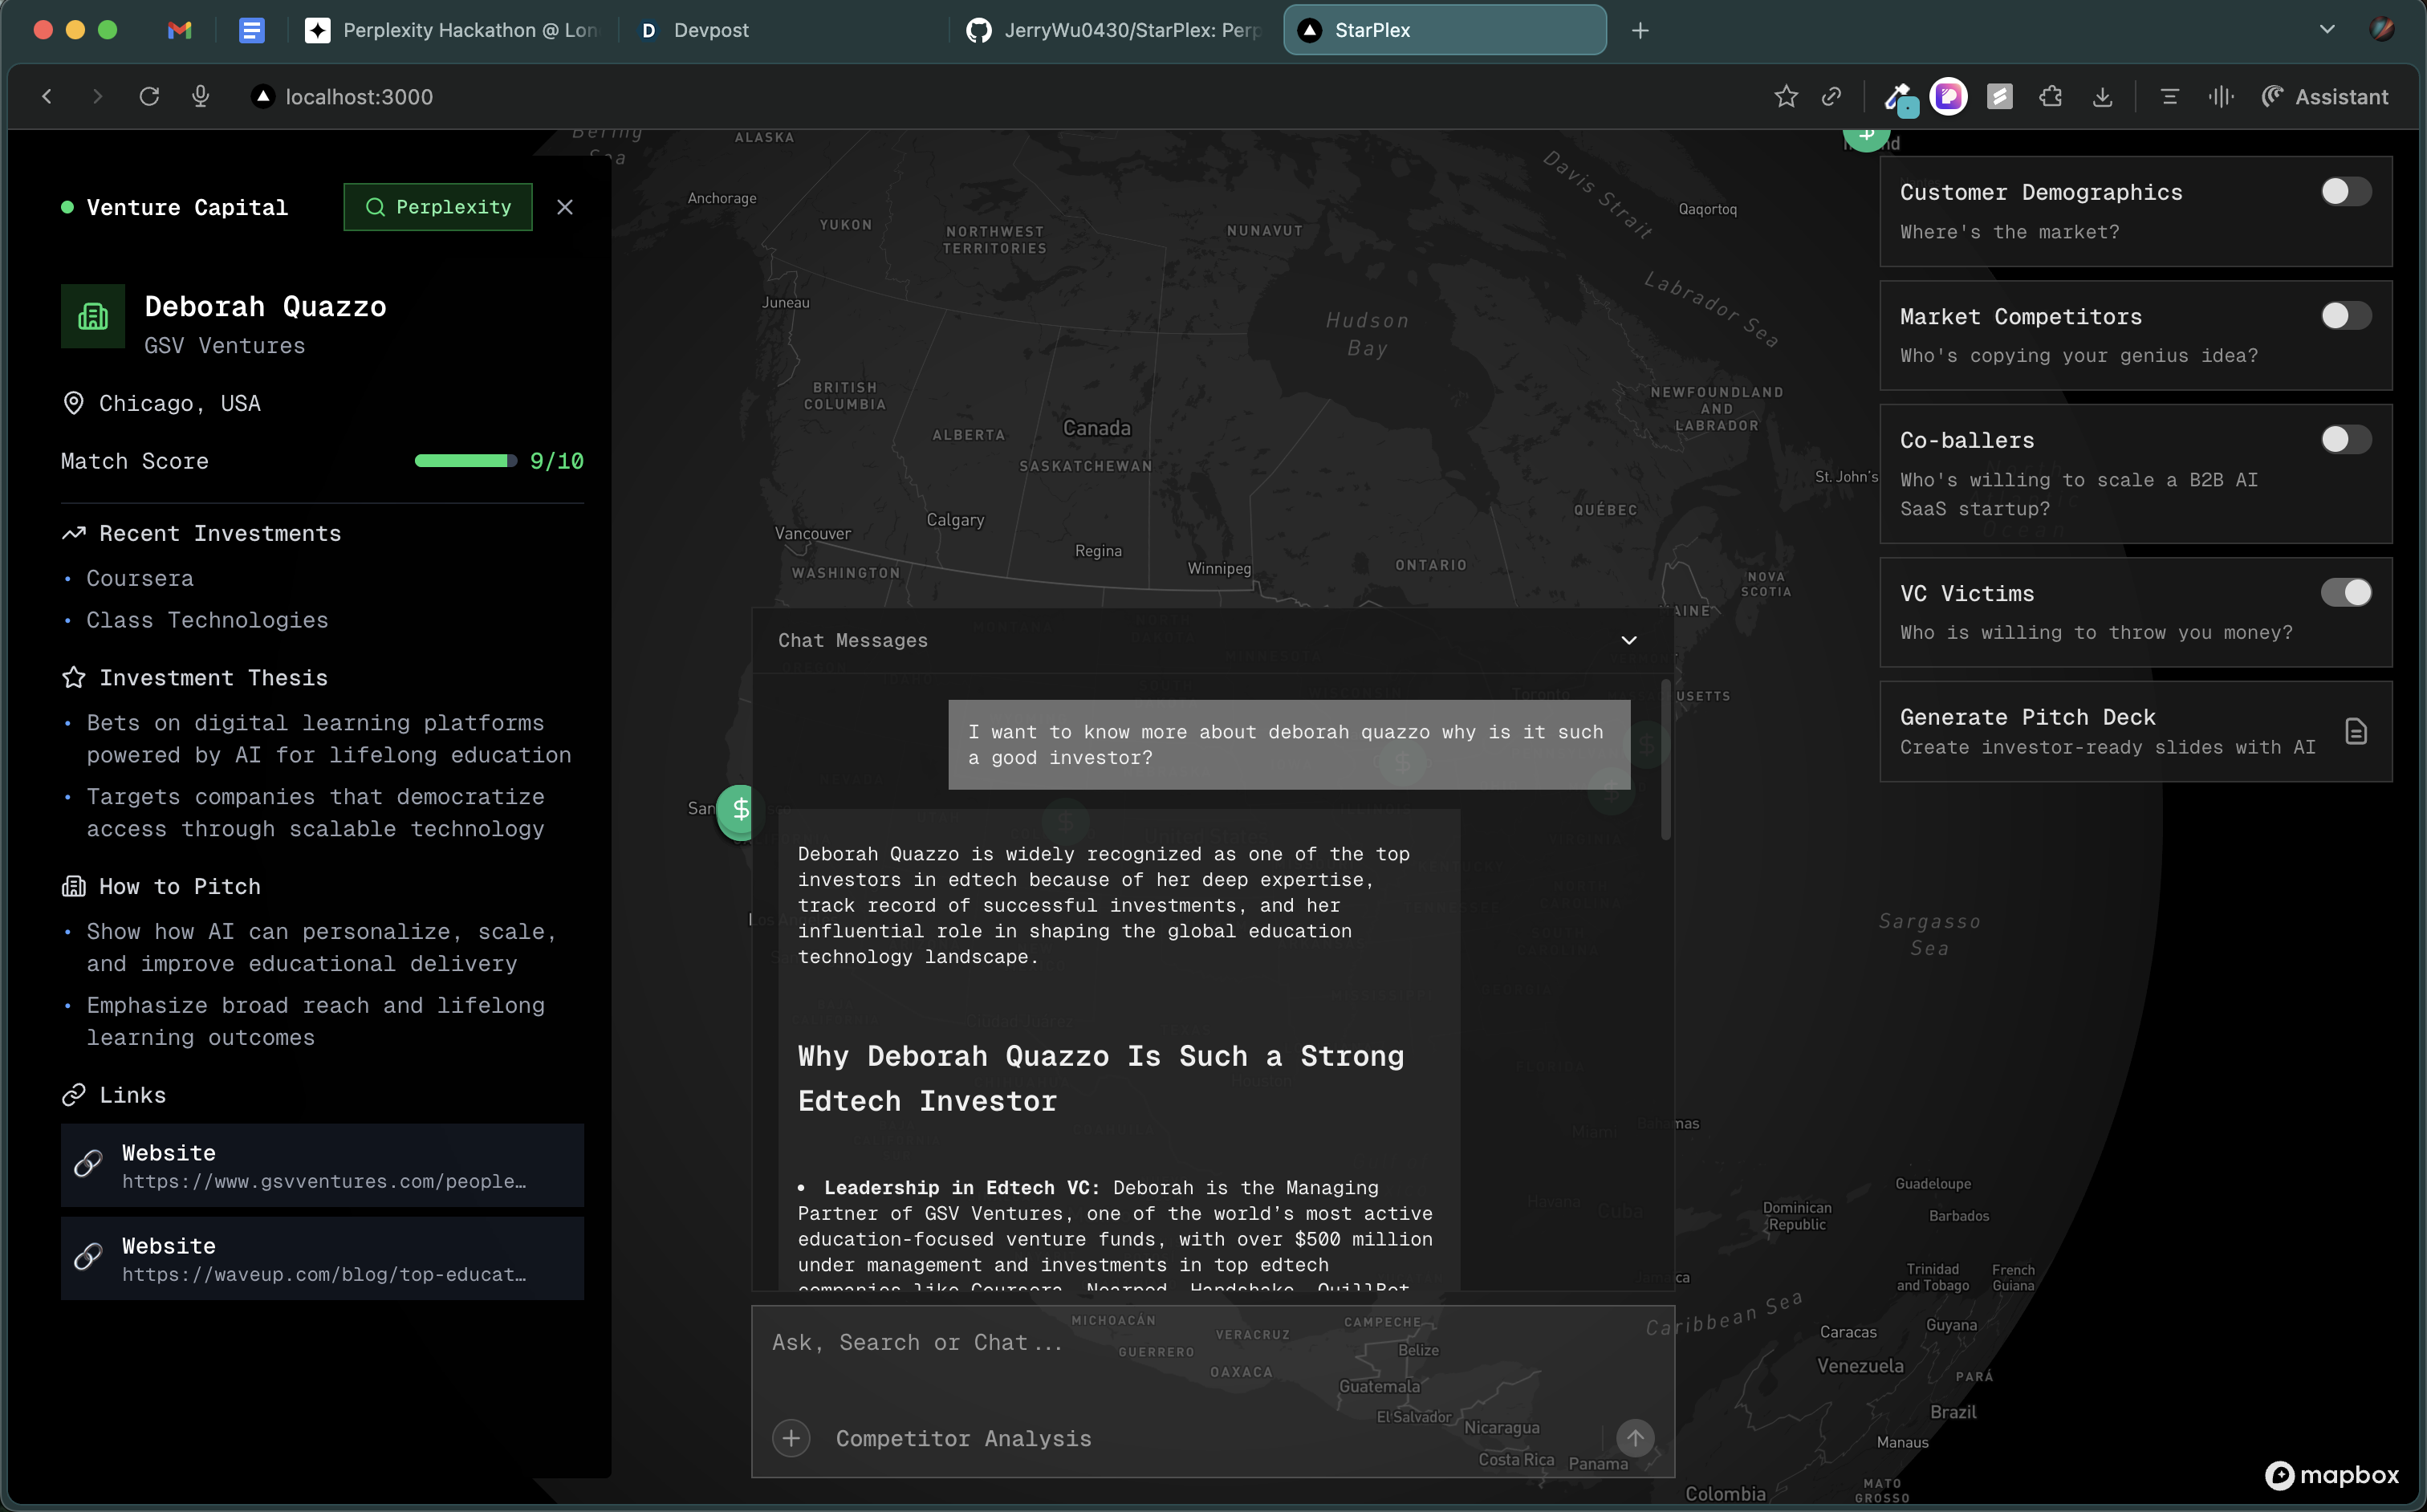The image size is (2427, 1512).
Task: Bookmark page with the star icon
Action: [1785, 97]
